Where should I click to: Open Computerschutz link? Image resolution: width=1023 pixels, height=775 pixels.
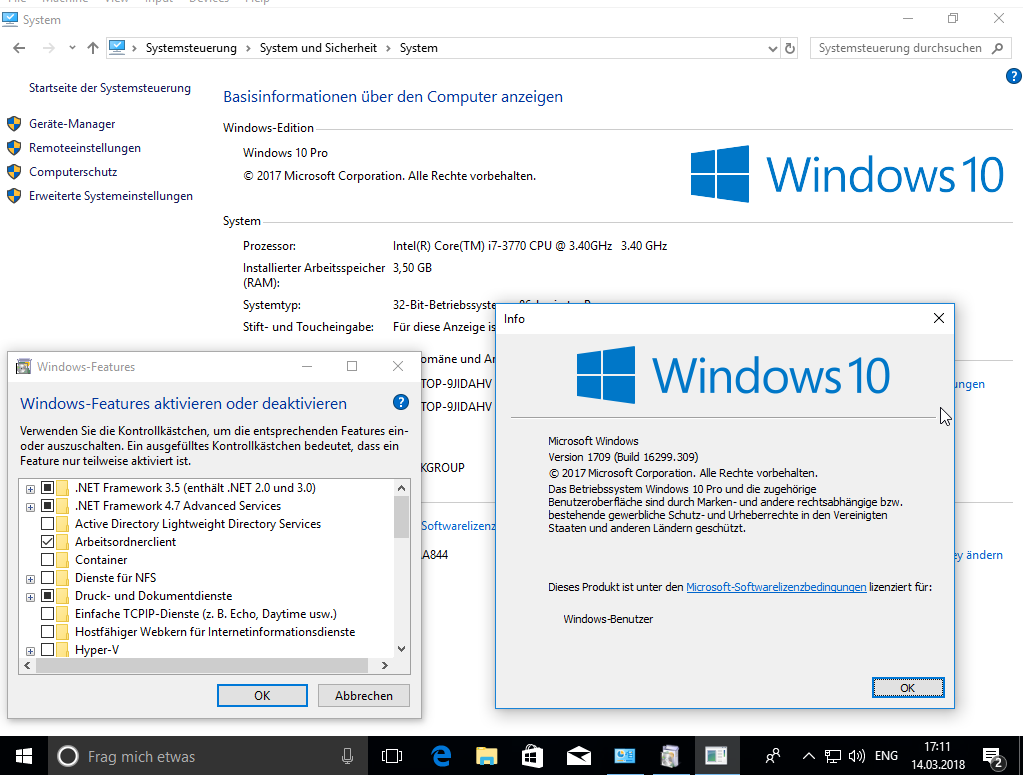pos(73,172)
